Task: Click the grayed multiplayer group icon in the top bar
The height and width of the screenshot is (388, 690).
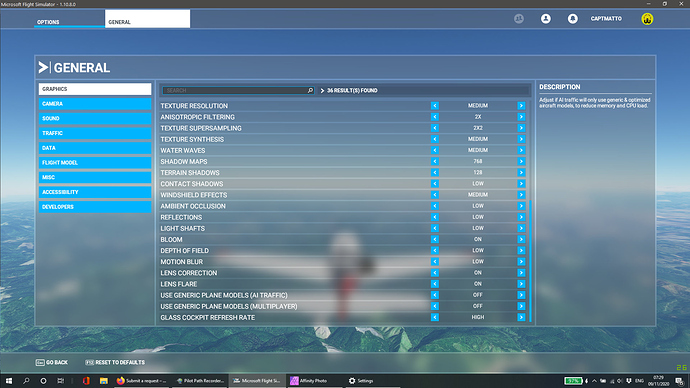Action: click(519, 18)
